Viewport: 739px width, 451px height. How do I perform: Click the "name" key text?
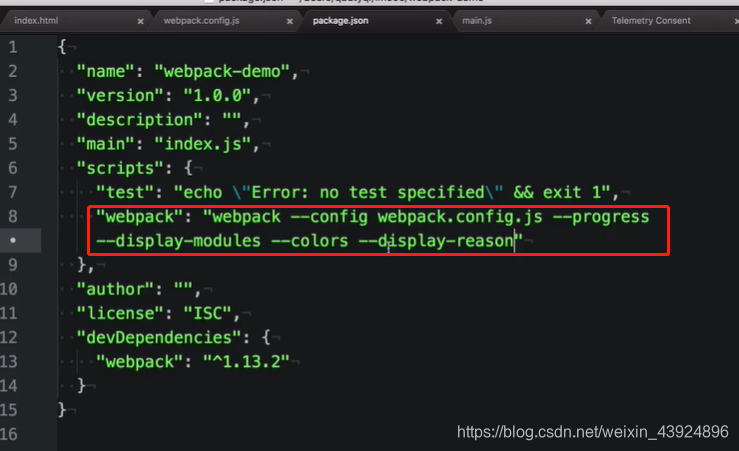point(106,72)
